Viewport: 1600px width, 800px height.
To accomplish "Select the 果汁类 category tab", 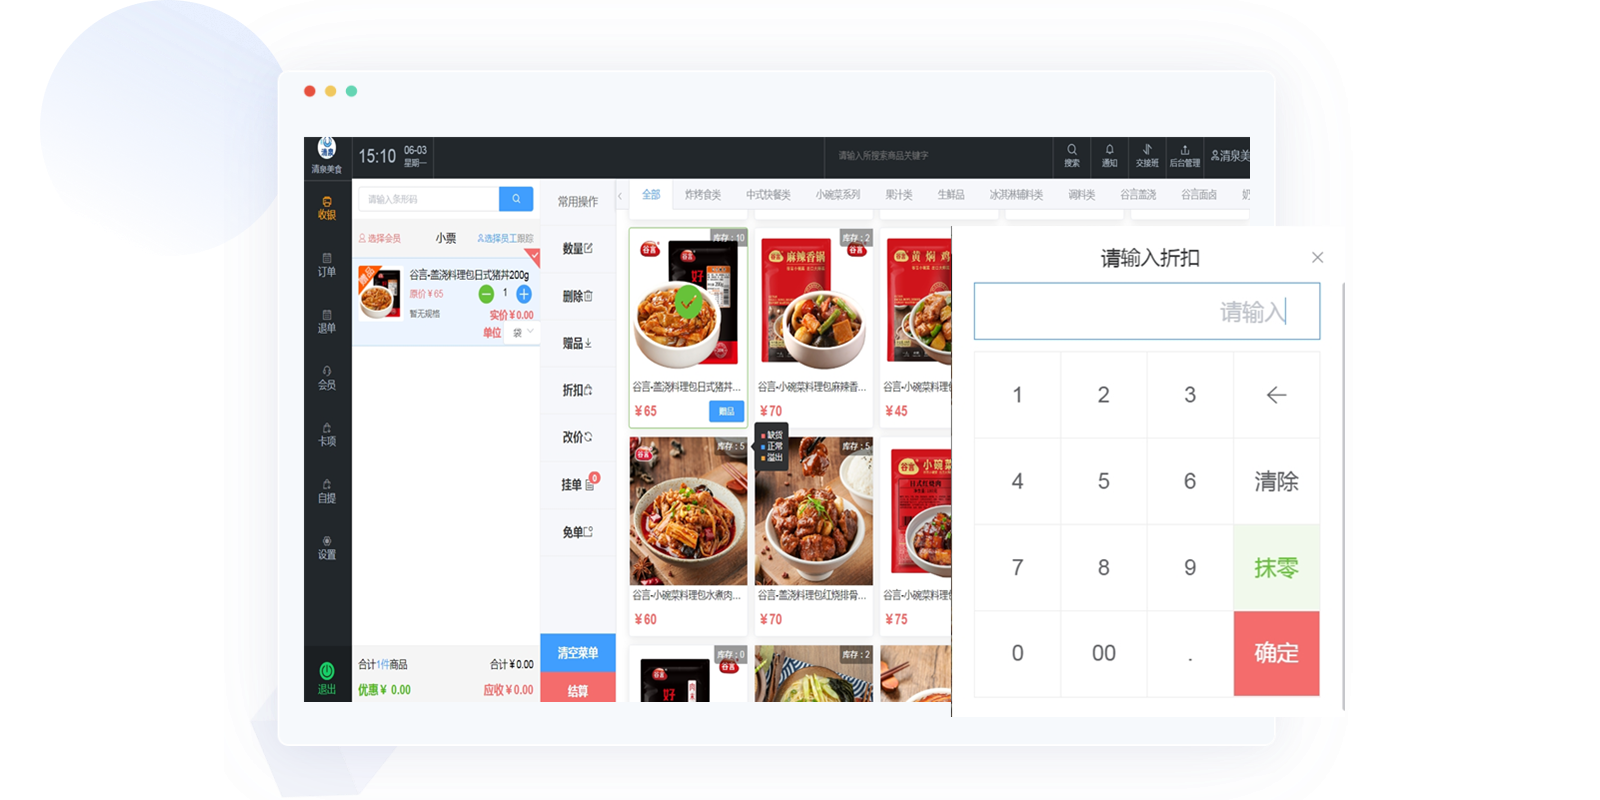I will click(899, 195).
